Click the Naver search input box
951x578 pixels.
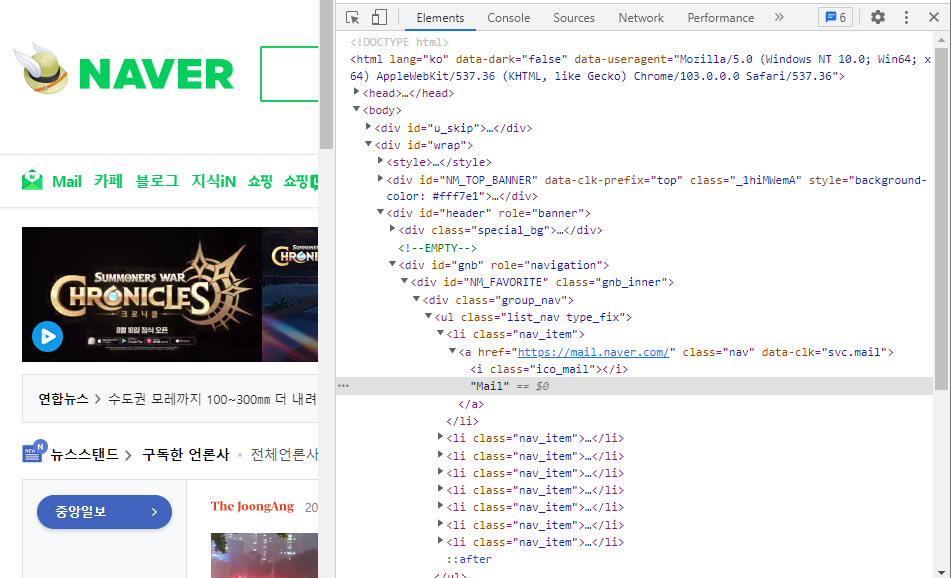289,73
